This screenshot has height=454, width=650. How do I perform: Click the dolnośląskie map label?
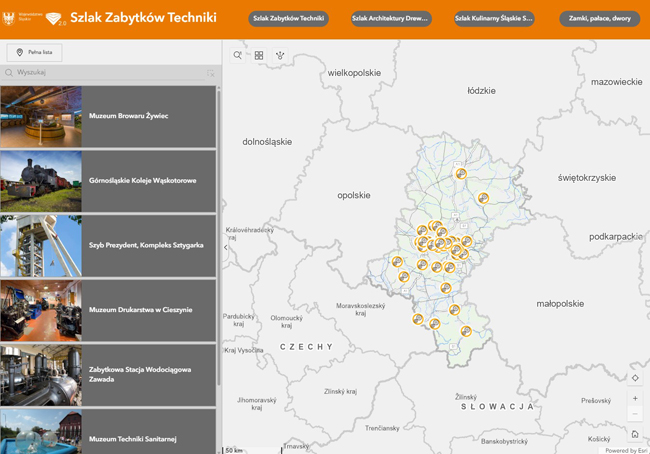267,142
